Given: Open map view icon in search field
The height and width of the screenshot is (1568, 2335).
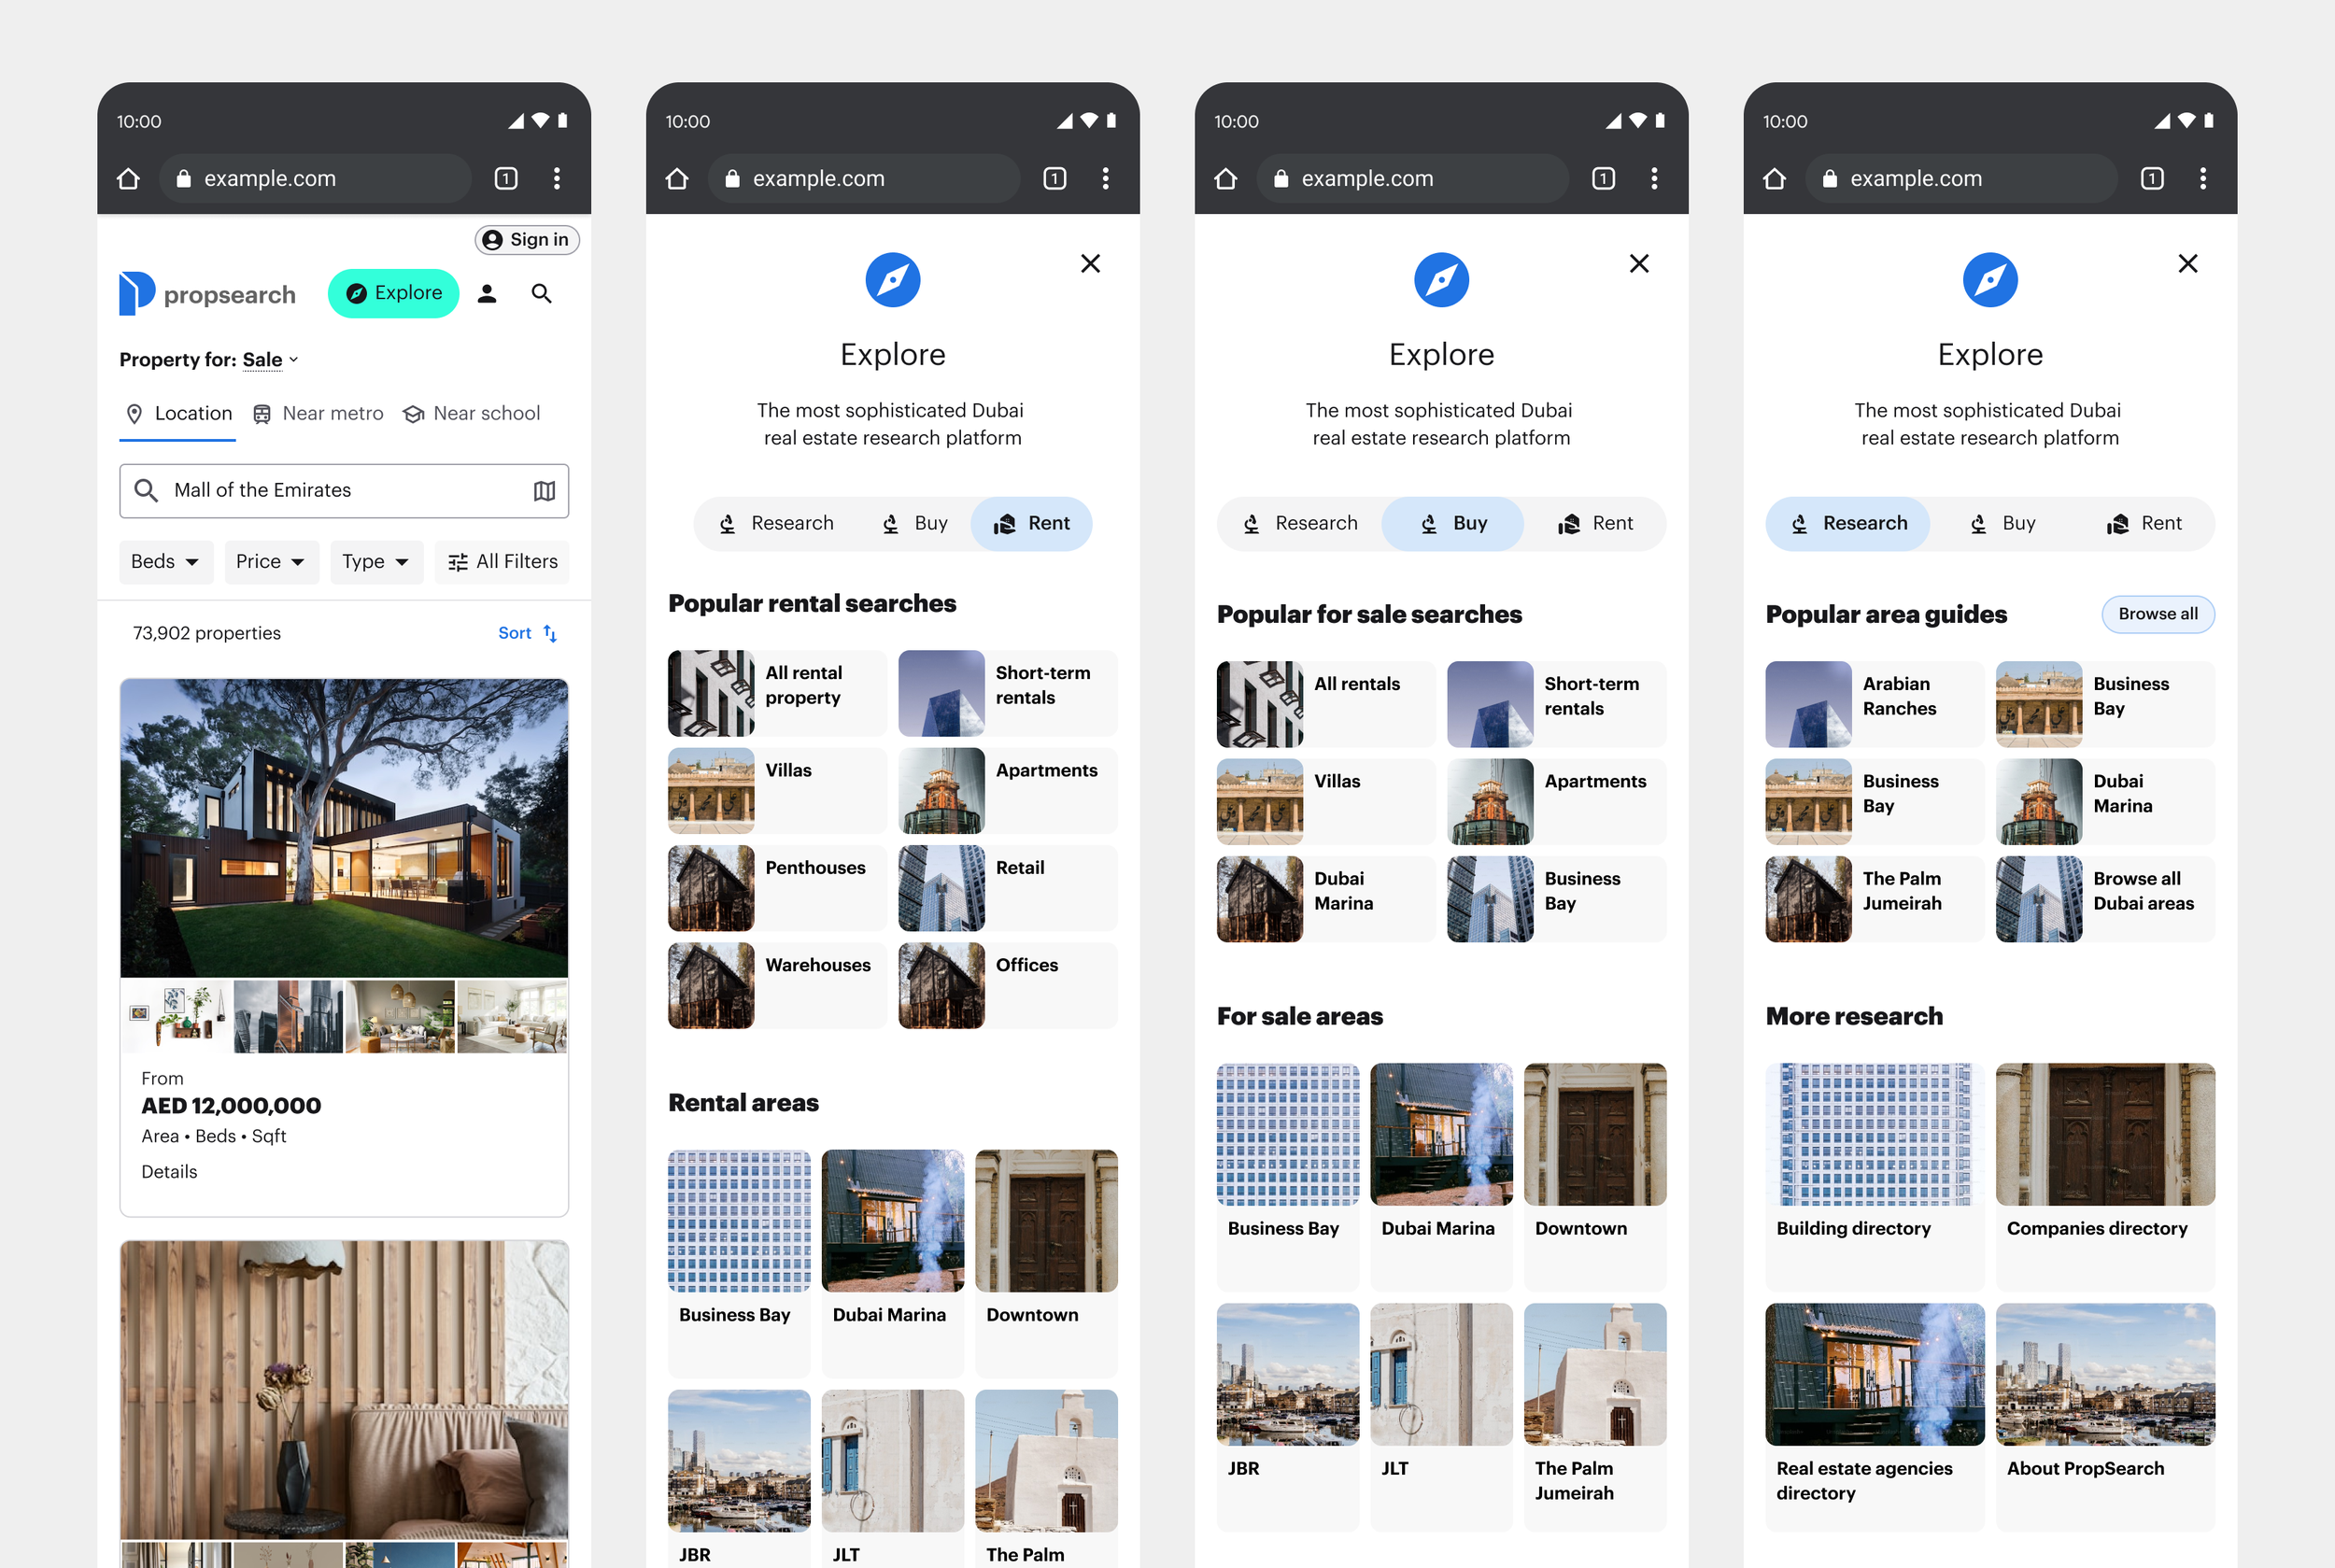Looking at the screenshot, I should click(544, 490).
